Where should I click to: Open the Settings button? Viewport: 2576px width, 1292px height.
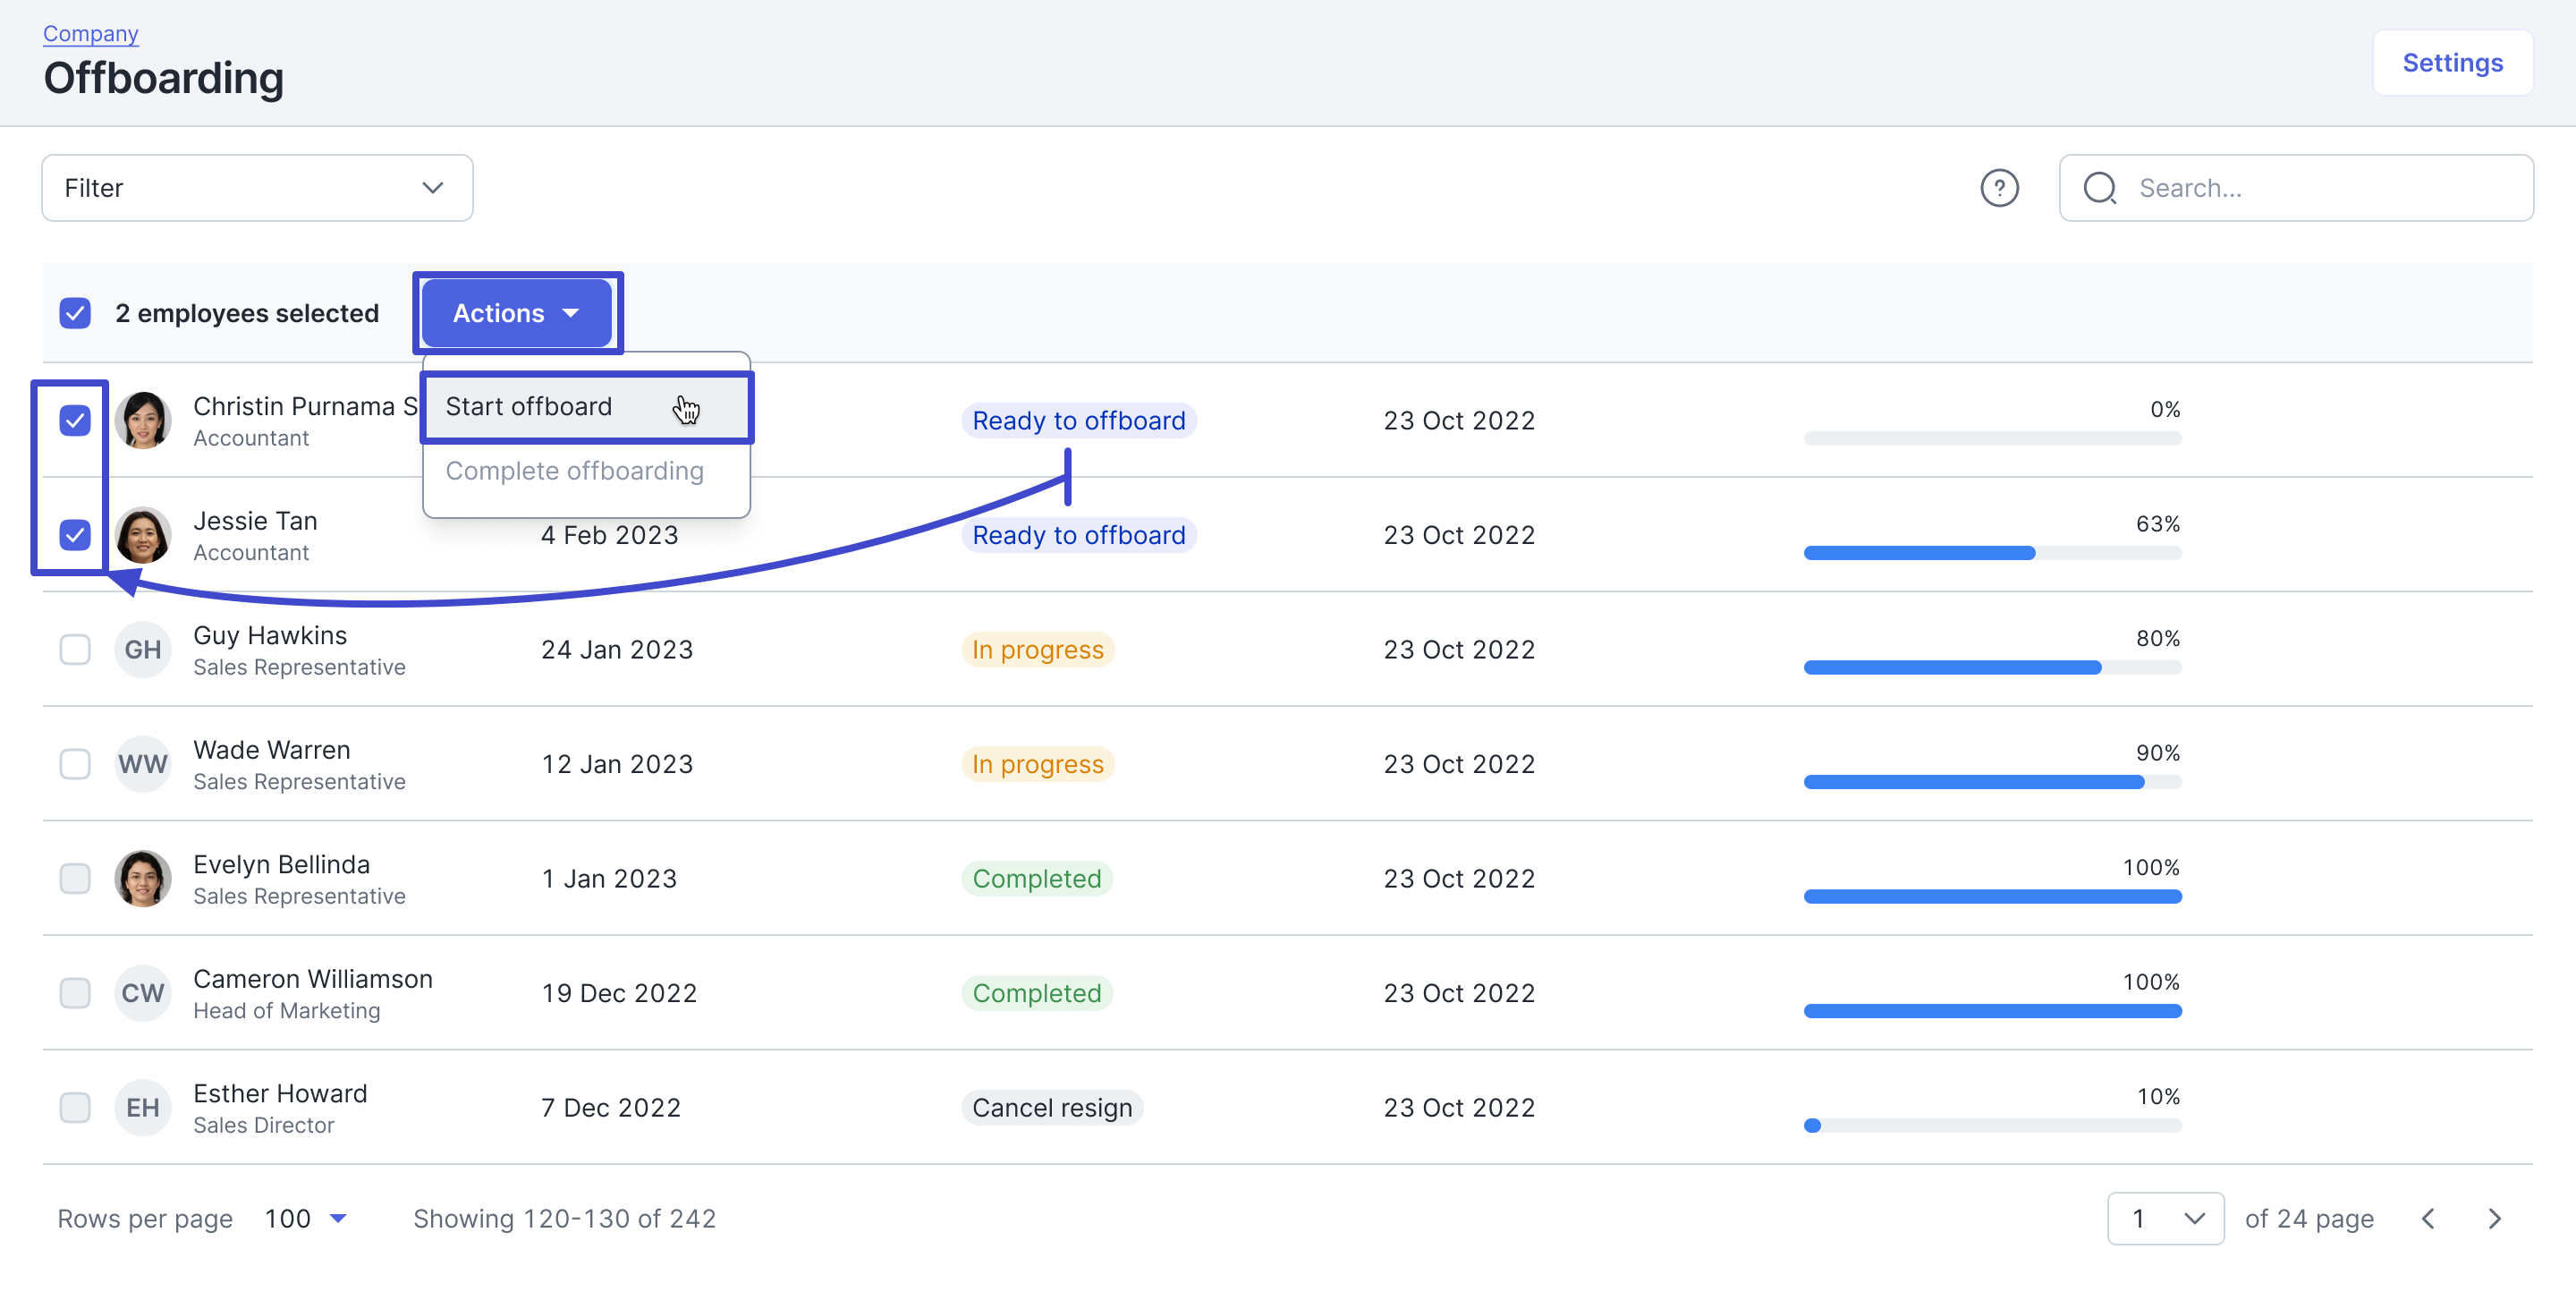(x=2452, y=63)
